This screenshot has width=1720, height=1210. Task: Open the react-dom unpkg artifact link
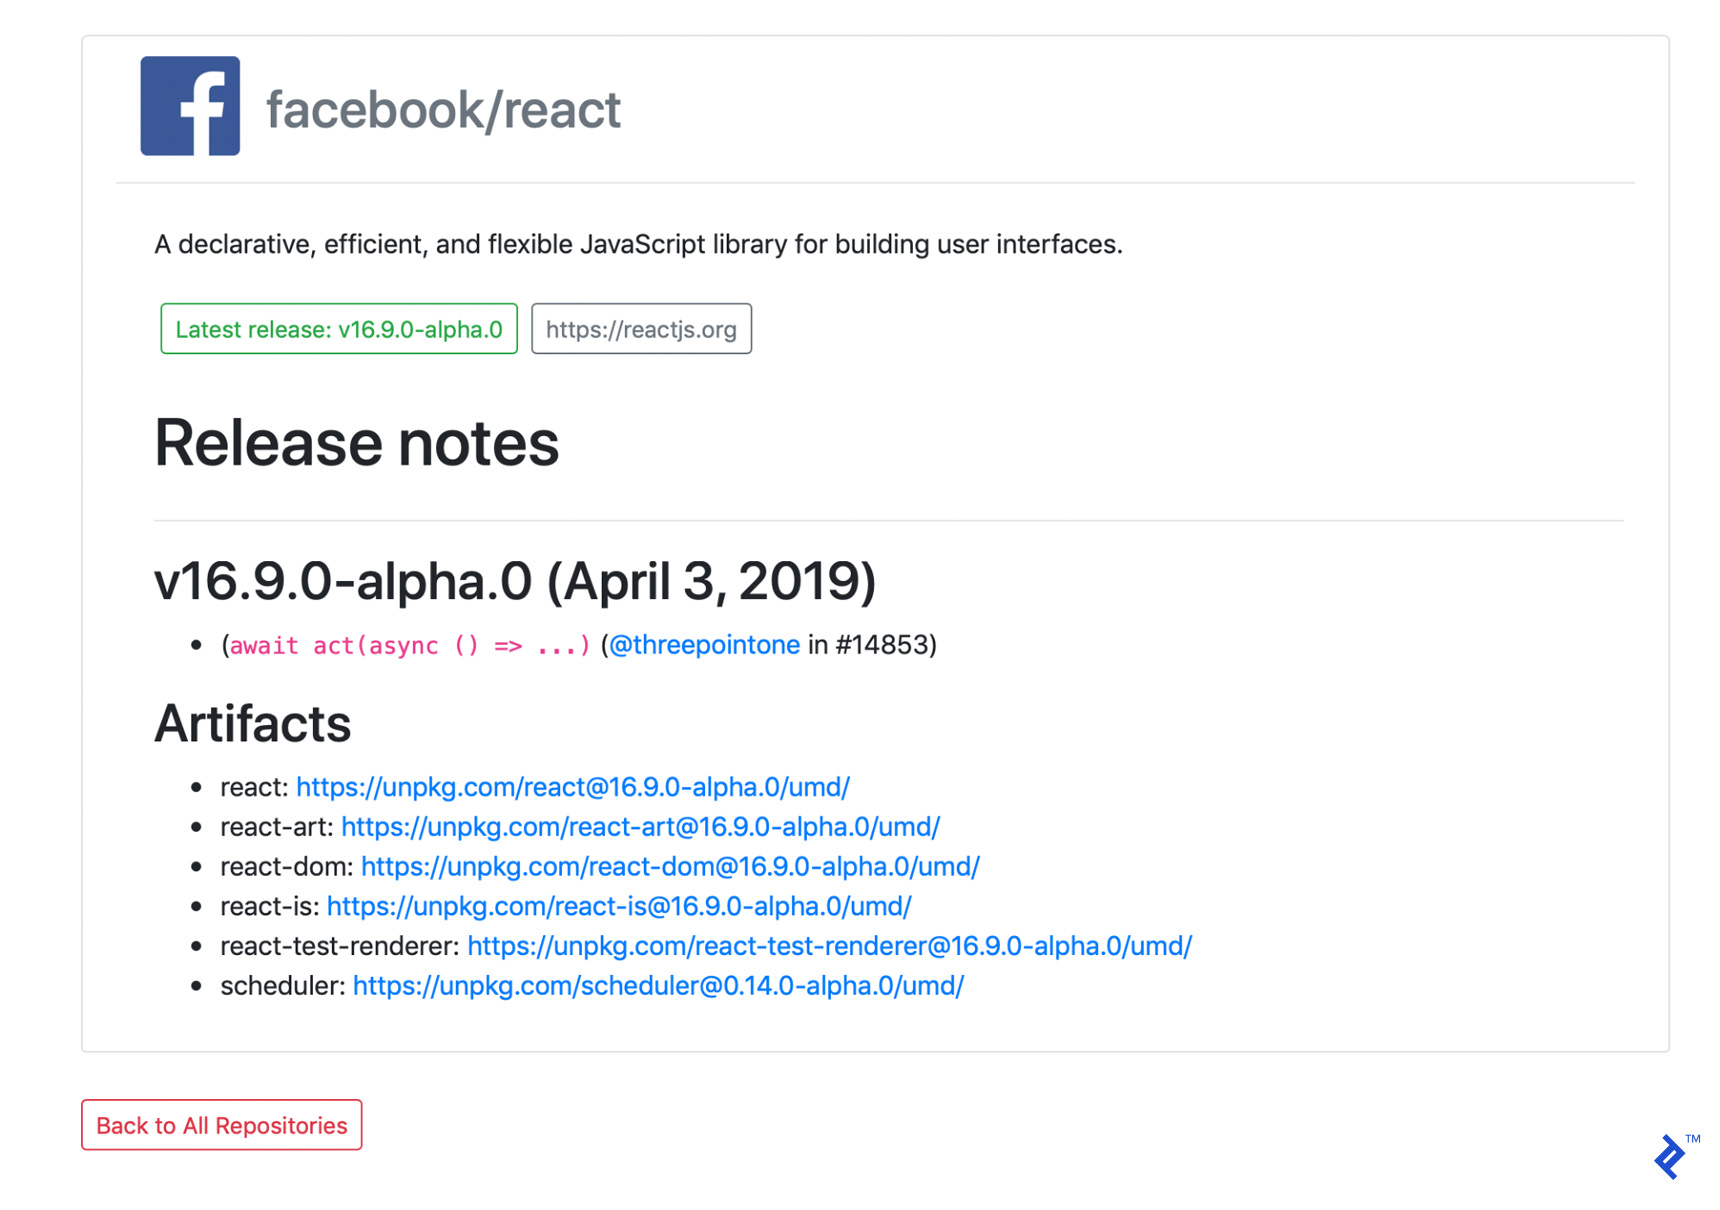pos(670,867)
